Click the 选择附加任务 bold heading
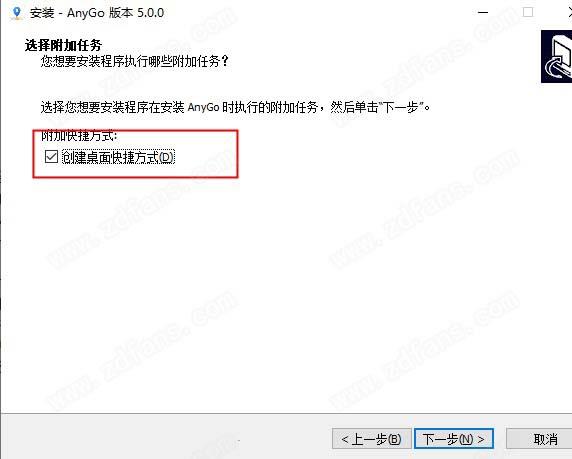This screenshot has height=459, width=572. [63, 46]
